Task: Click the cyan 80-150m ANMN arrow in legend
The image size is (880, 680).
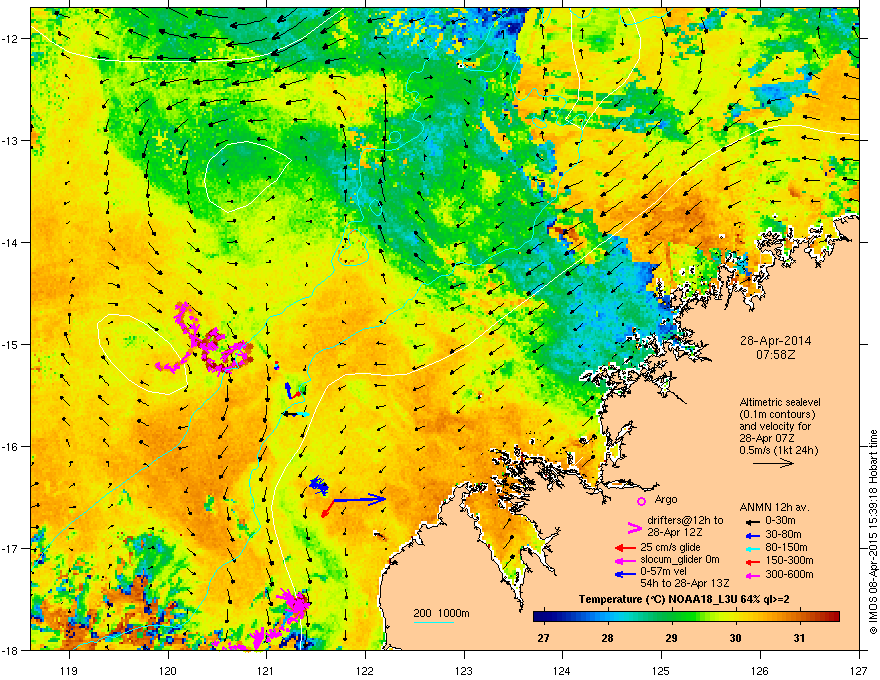Action: pyautogui.click(x=752, y=548)
